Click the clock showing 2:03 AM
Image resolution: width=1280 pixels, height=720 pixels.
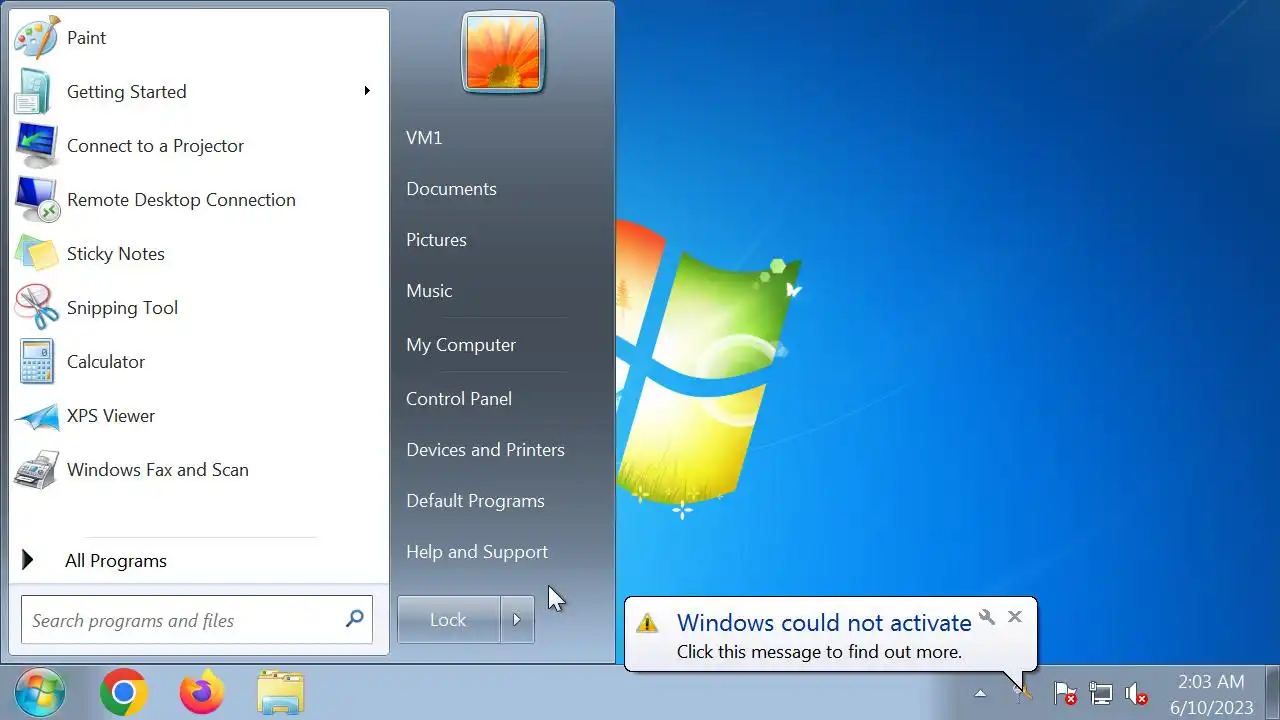coord(1211,682)
